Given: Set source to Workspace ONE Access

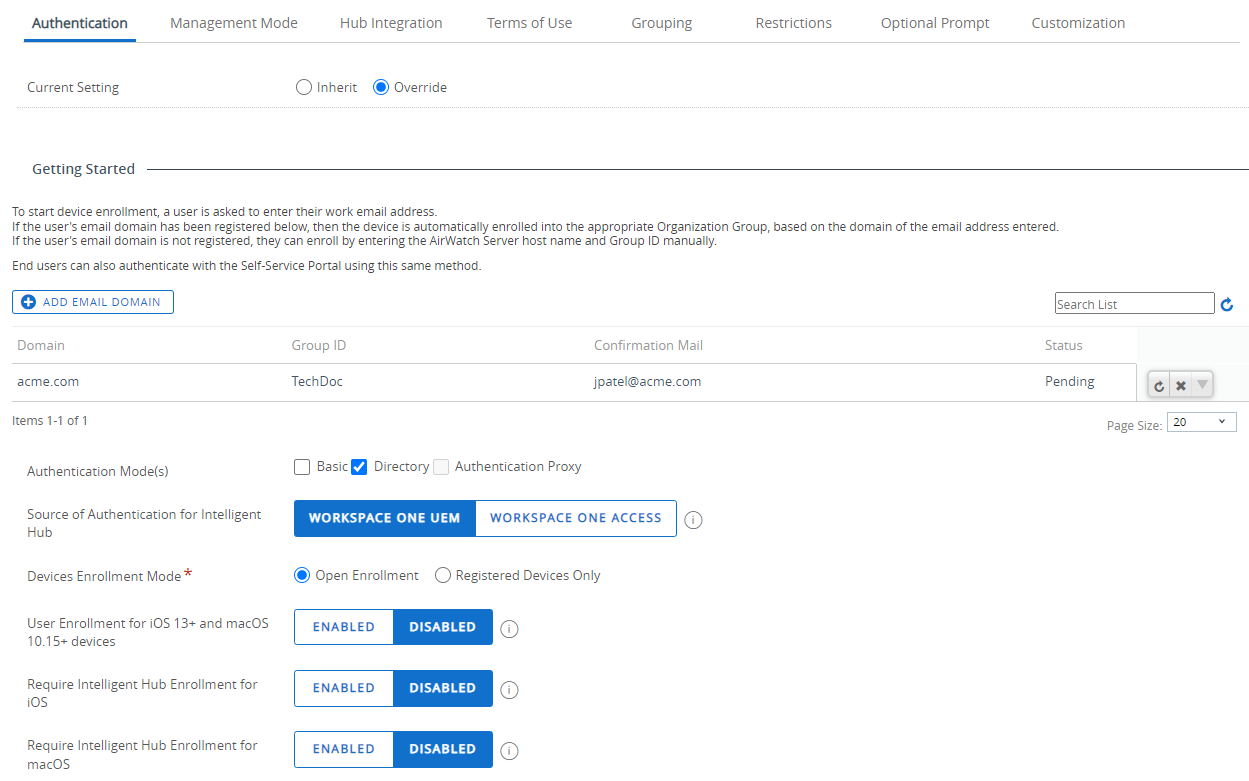Looking at the screenshot, I should click(x=576, y=518).
